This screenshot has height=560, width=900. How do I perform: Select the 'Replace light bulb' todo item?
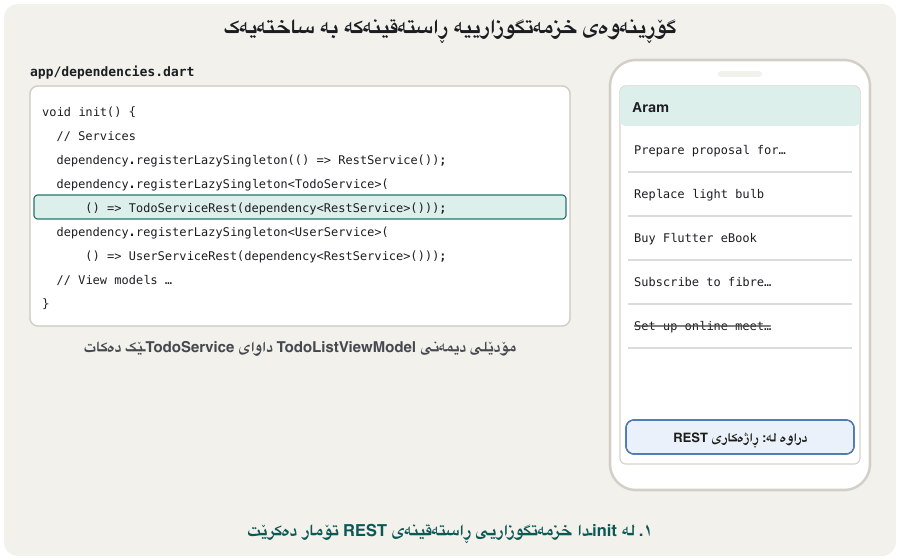[x=739, y=194]
